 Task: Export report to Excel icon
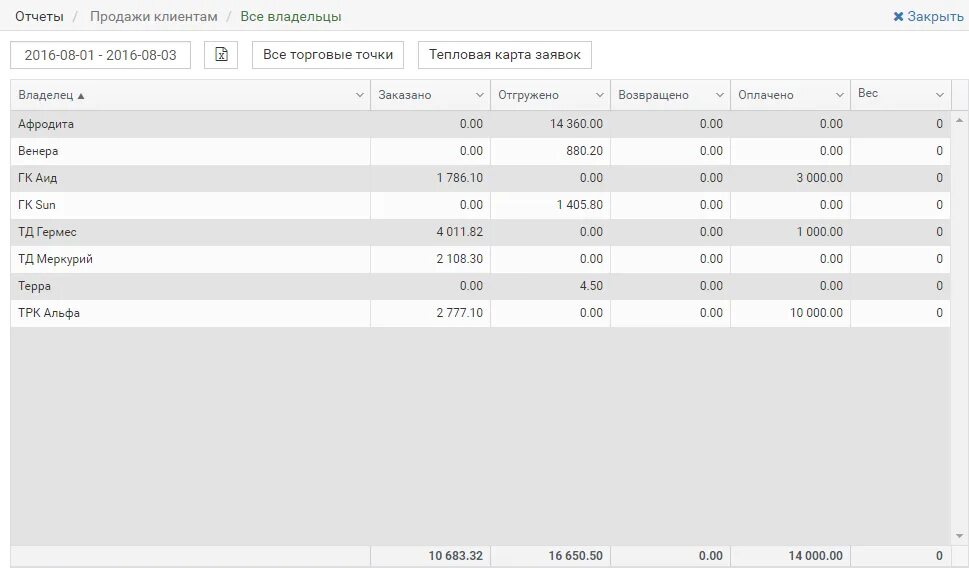221,54
